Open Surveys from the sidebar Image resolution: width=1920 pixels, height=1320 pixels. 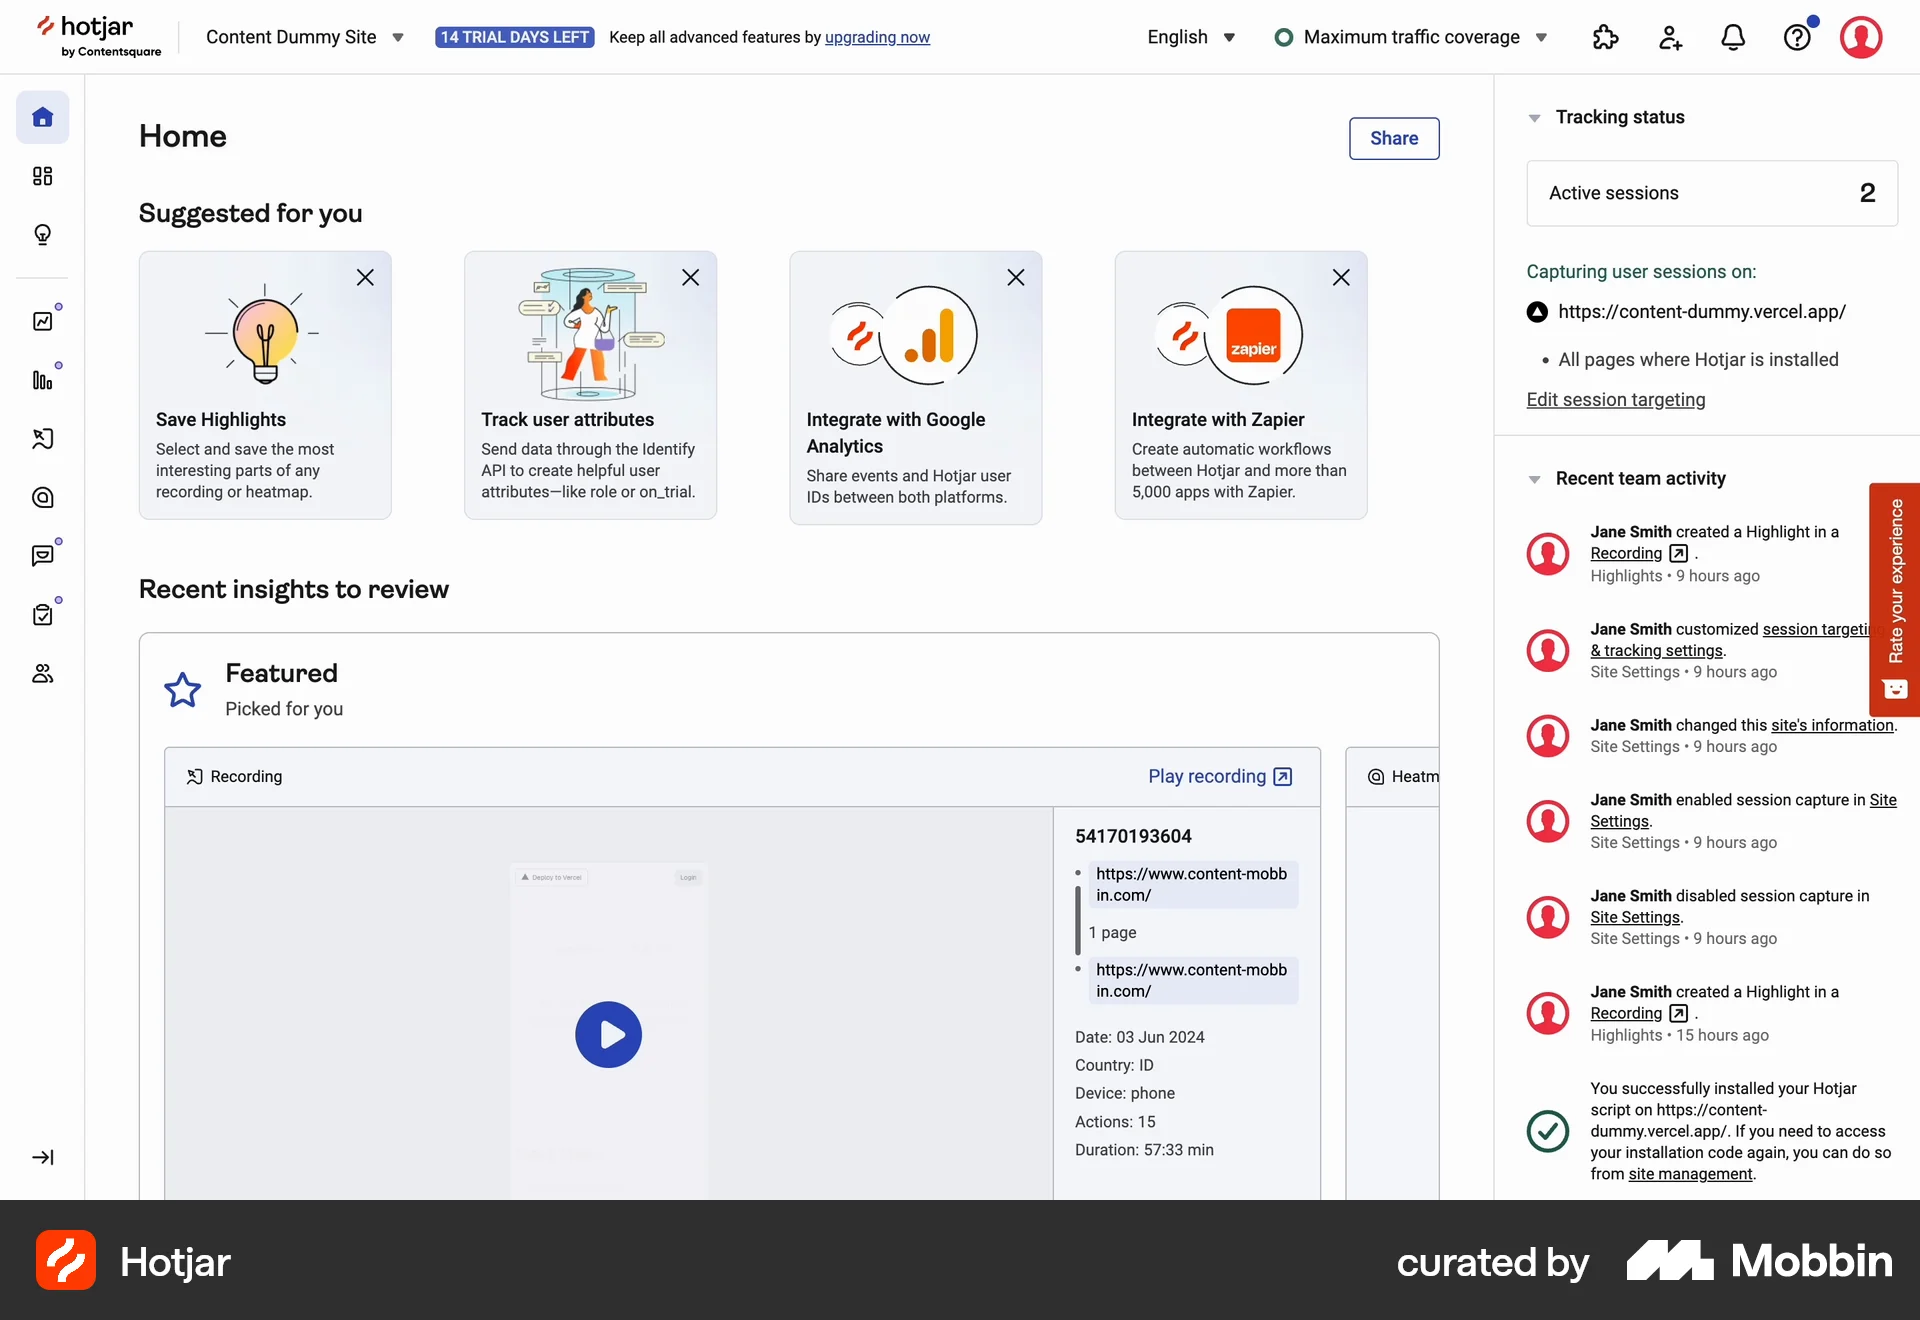[x=43, y=613]
